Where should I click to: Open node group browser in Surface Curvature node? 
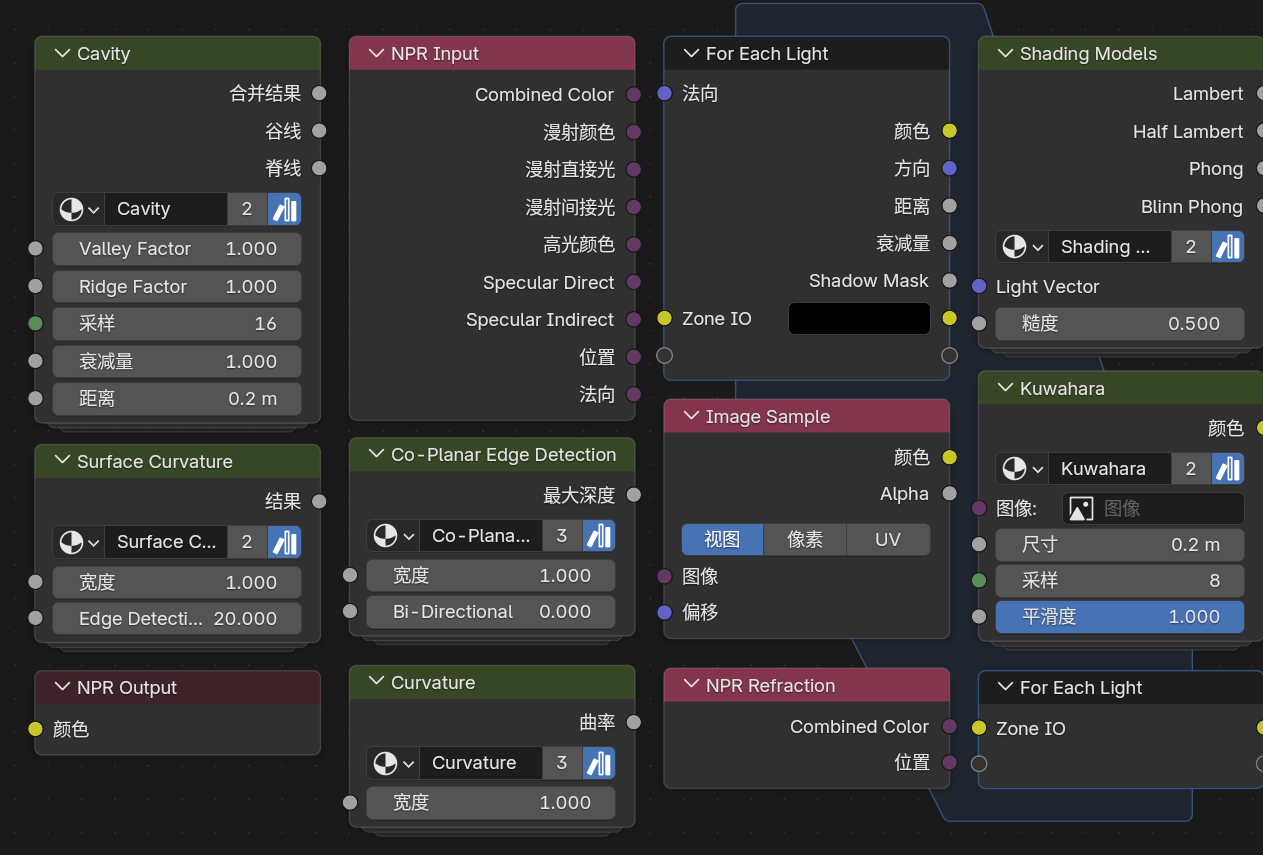[79, 542]
